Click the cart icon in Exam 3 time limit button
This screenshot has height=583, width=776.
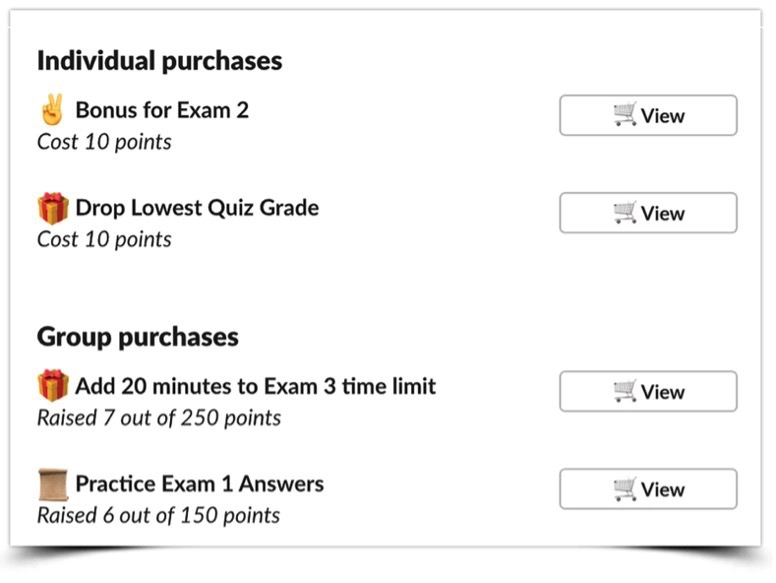pyautogui.click(x=625, y=390)
